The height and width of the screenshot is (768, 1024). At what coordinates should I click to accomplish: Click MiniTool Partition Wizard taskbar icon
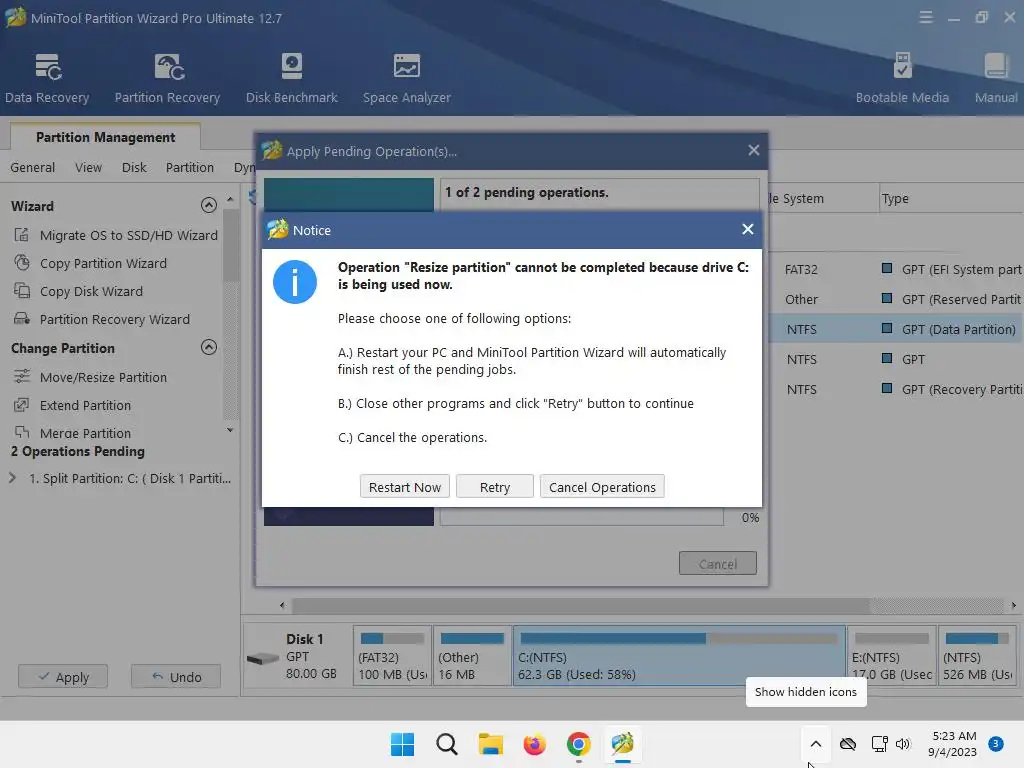click(x=622, y=744)
